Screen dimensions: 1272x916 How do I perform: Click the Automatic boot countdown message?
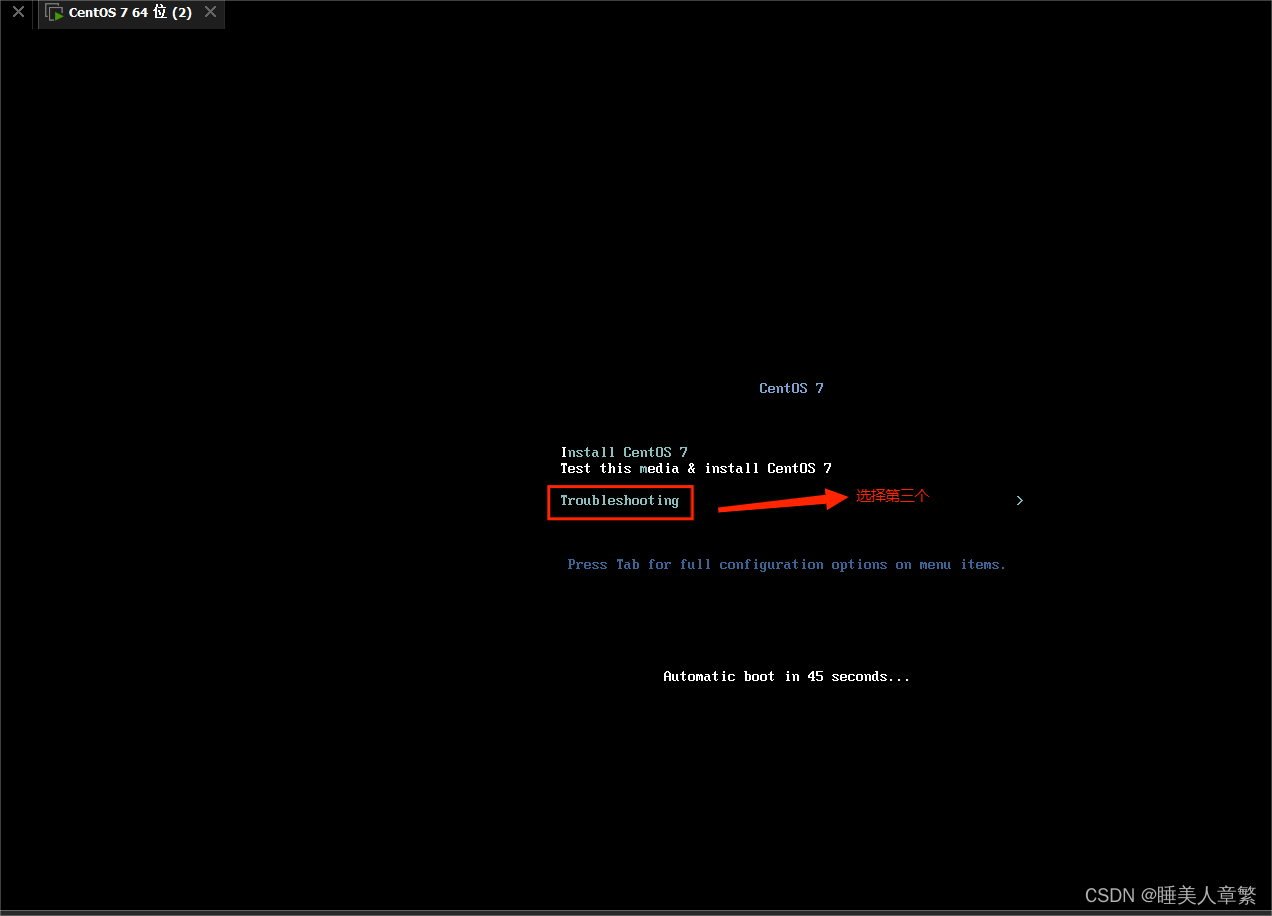(x=786, y=676)
